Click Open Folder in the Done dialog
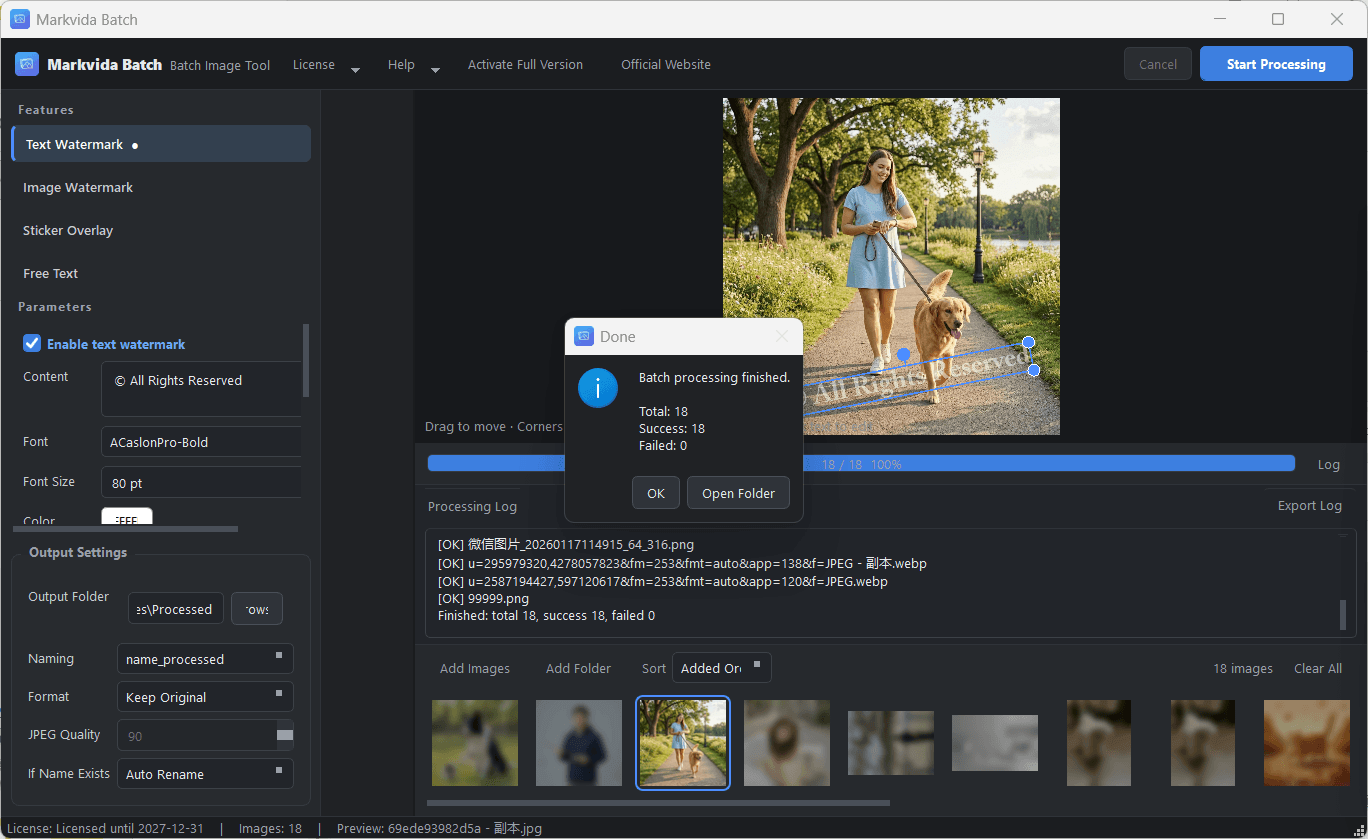 (738, 493)
